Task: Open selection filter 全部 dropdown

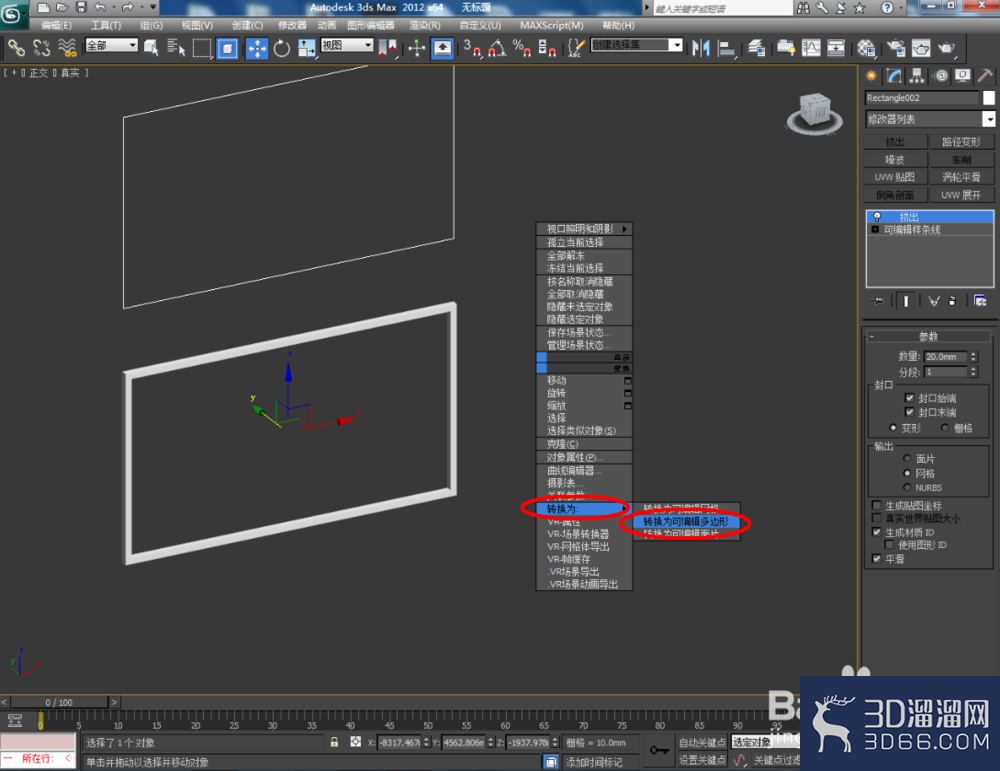Action: [x=112, y=45]
